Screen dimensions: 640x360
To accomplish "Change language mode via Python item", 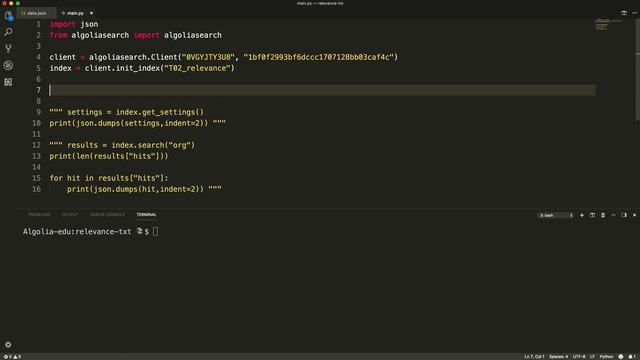I will (x=606, y=357).
